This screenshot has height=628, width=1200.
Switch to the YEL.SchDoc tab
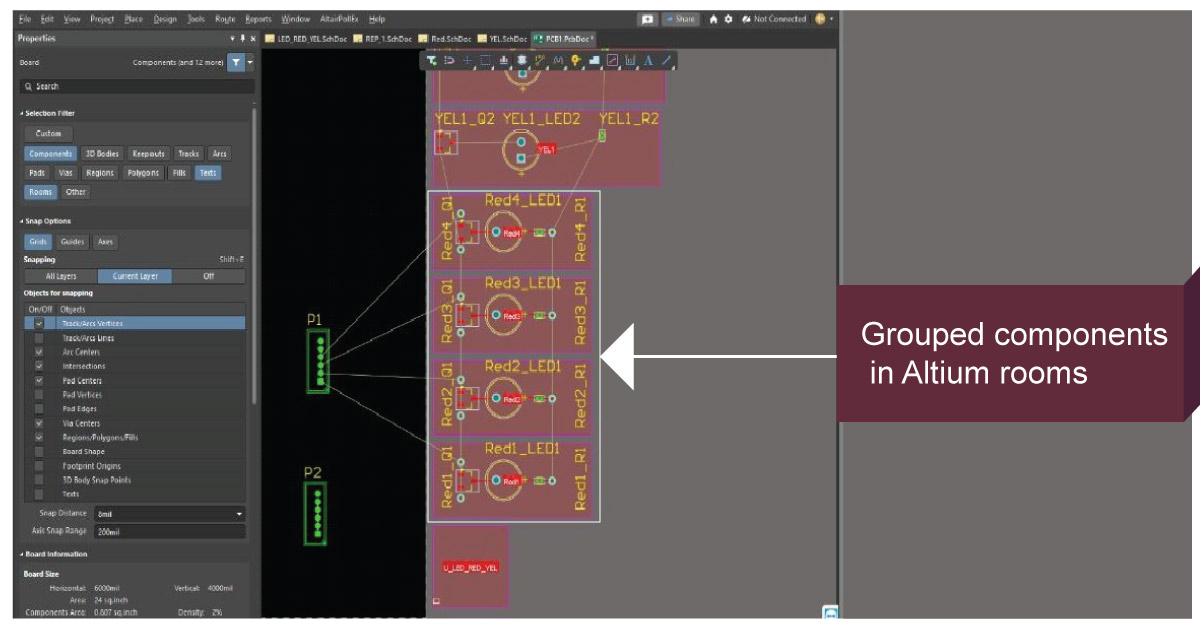point(507,33)
